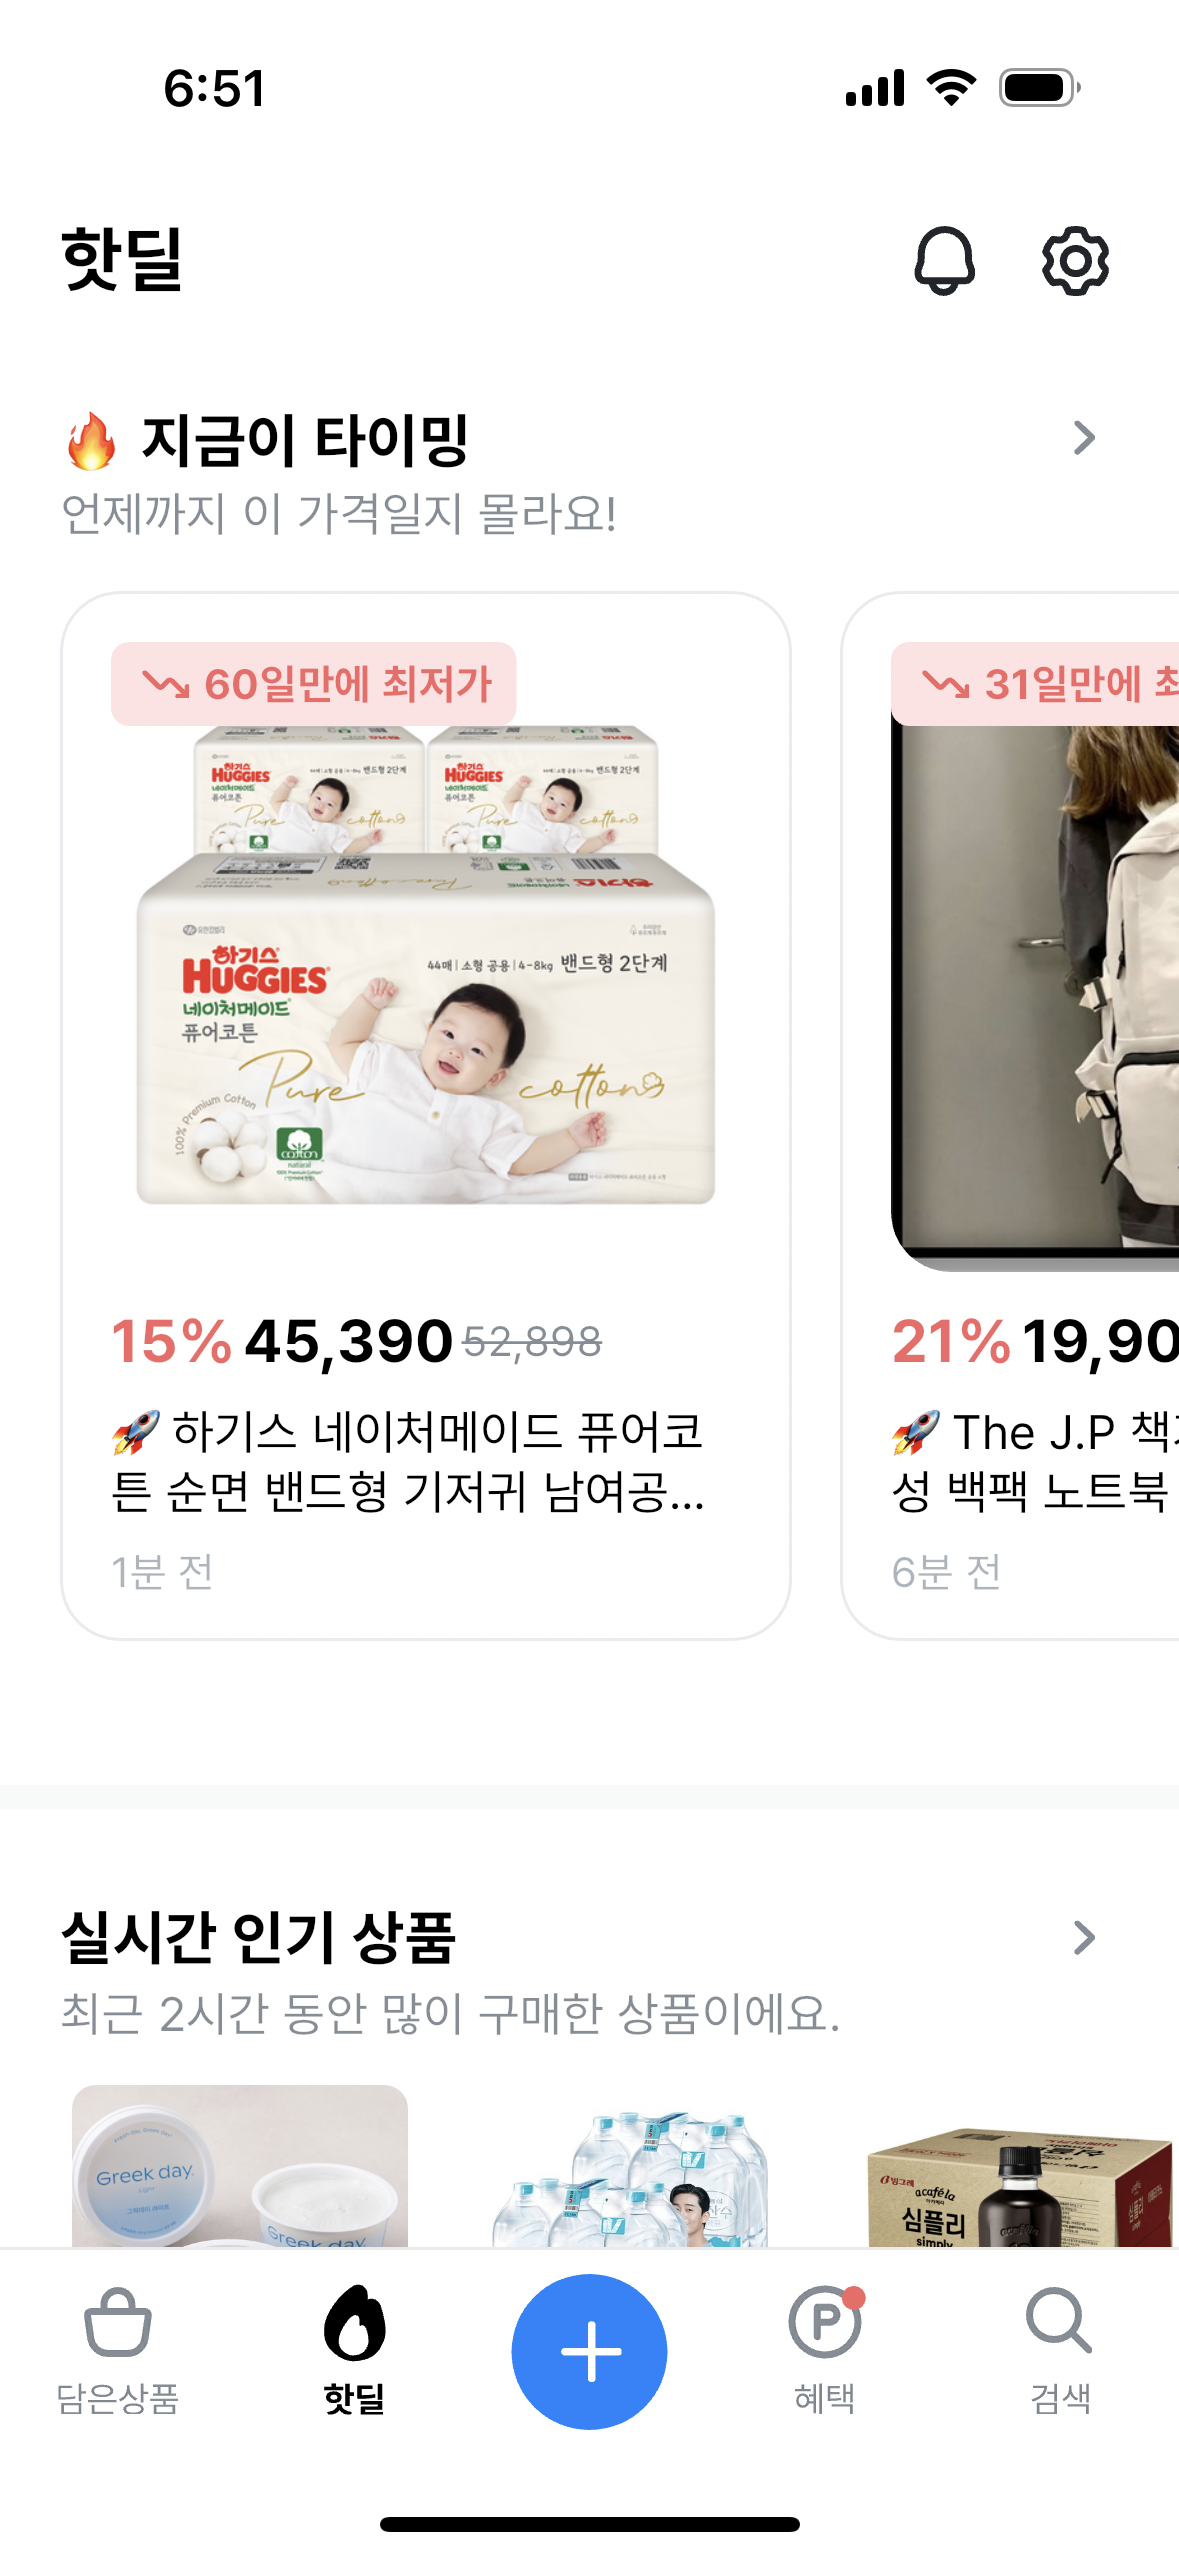
Task: Open the Huggies diaper product image
Action: point(426,966)
